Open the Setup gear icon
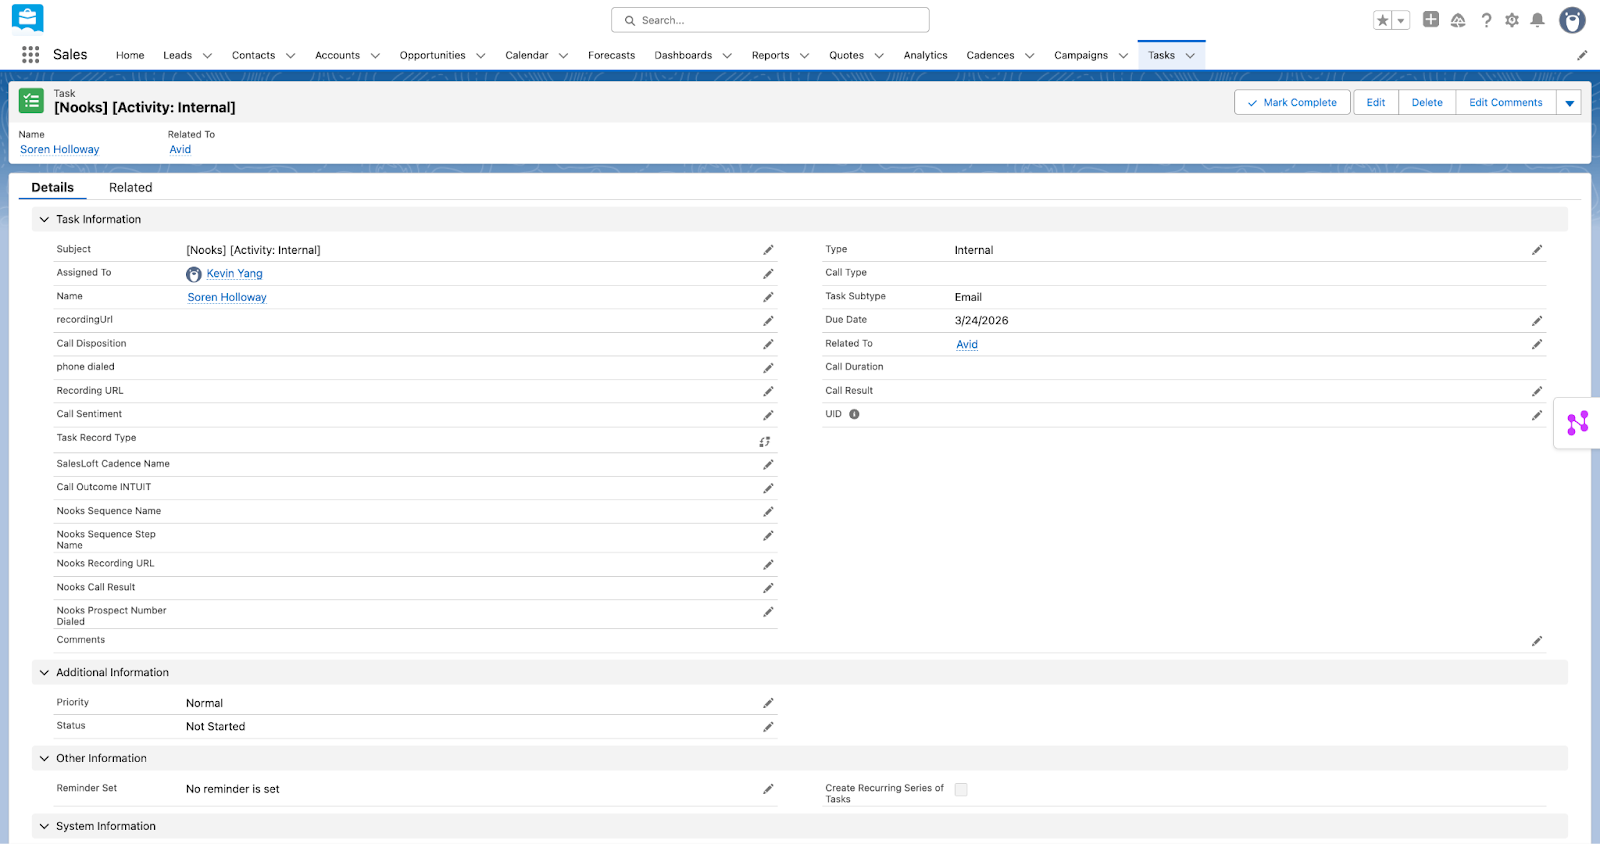 coord(1512,20)
